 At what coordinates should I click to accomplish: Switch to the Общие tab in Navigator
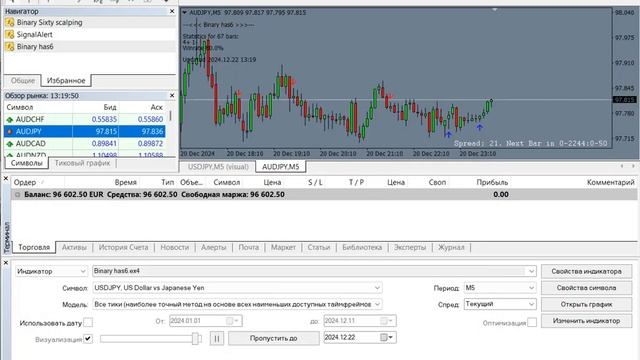coord(23,80)
